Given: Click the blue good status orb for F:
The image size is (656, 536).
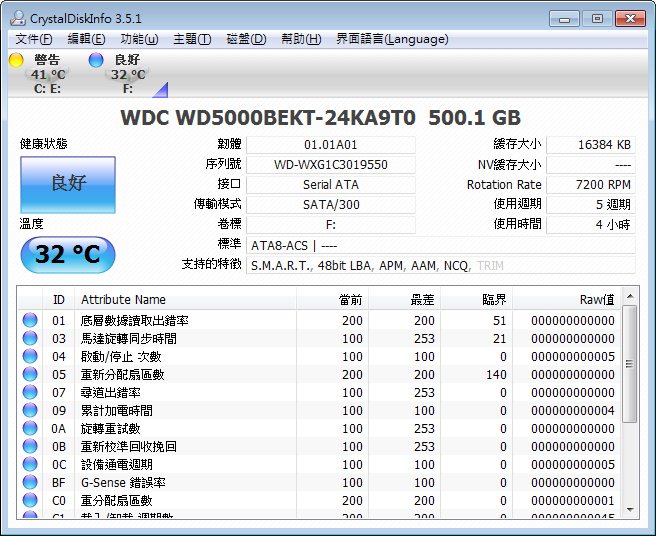Looking at the screenshot, I should coord(96,60).
